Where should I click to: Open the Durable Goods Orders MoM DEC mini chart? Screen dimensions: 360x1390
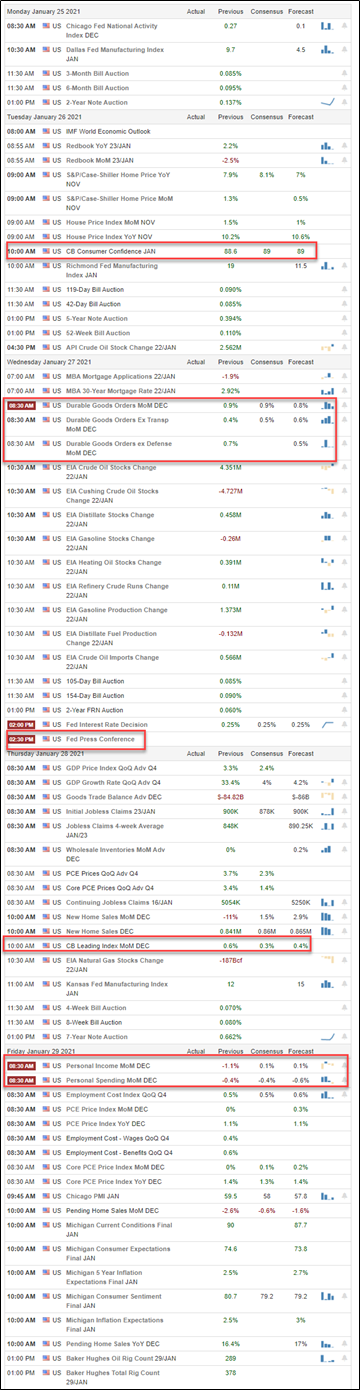[x=328, y=406]
